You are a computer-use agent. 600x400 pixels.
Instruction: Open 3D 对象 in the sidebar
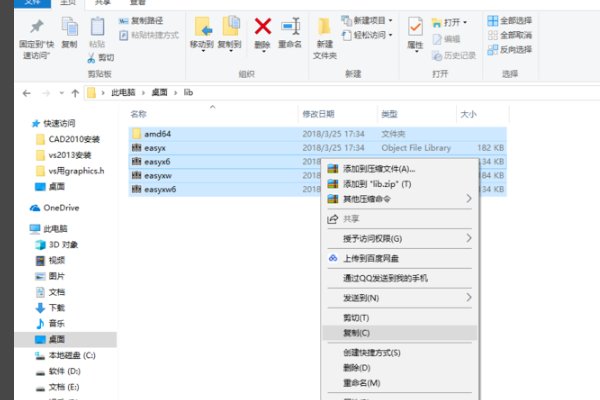coord(63,245)
